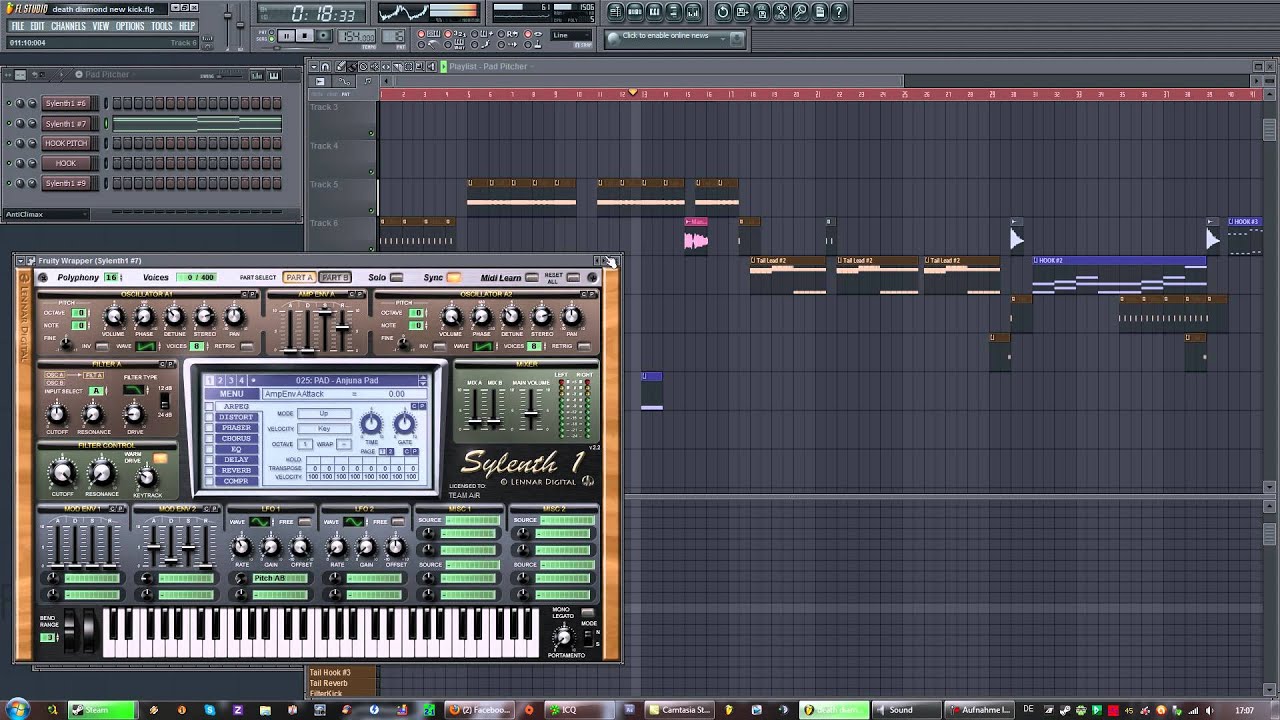Enable the DISTORT effect checkbox
Screen dimensions: 1280x720
tap(209, 417)
